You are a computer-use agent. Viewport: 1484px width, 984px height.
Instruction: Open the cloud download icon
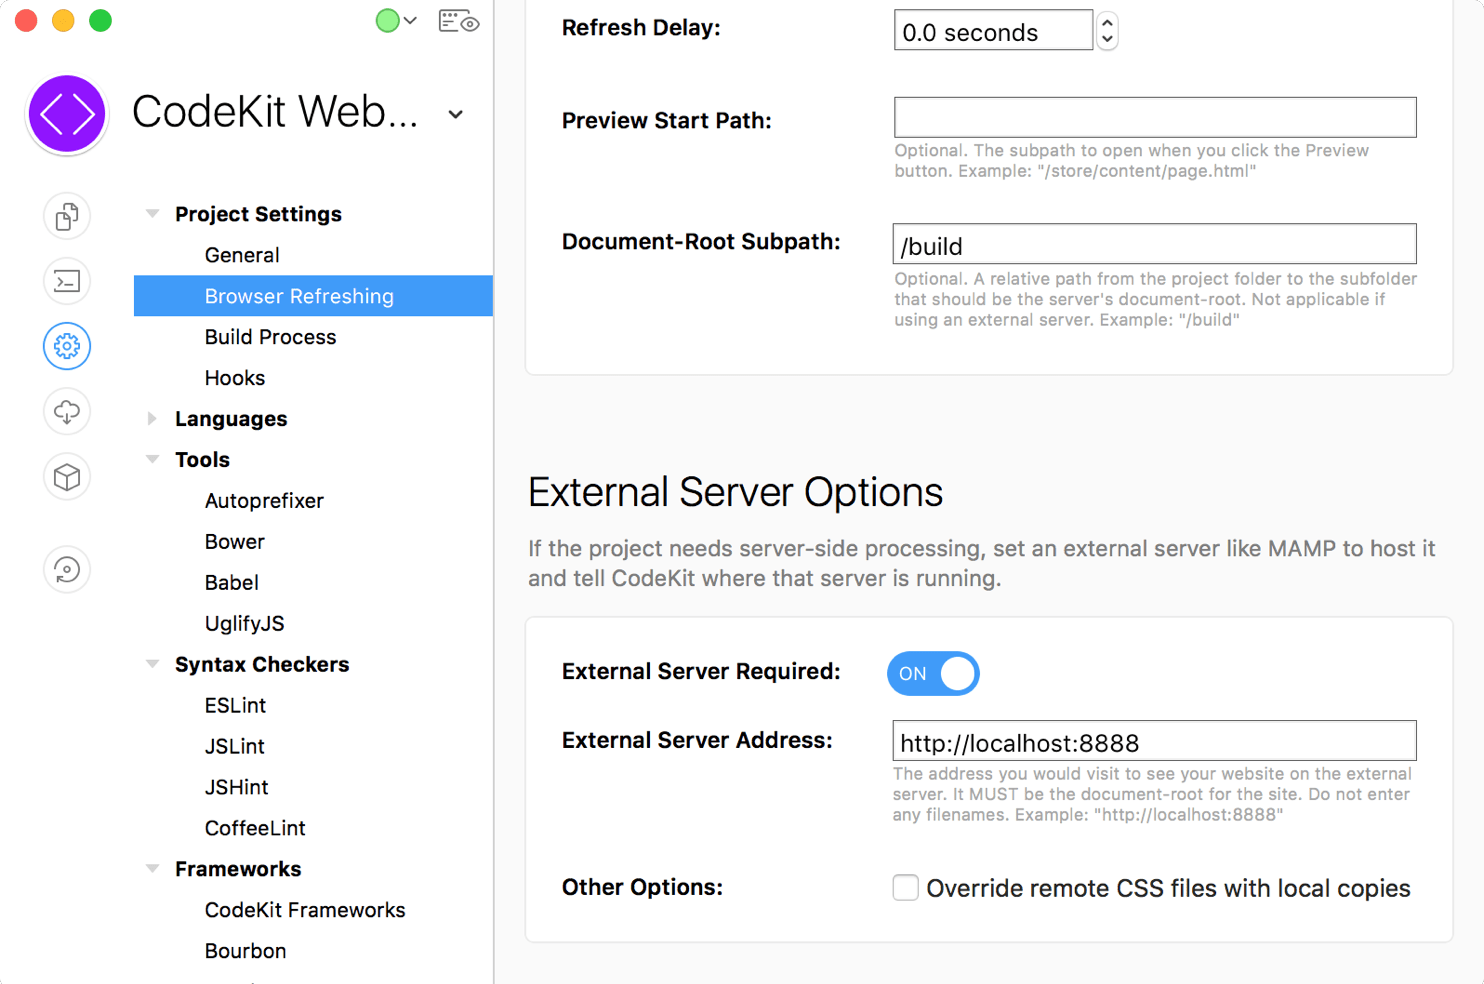[67, 411]
